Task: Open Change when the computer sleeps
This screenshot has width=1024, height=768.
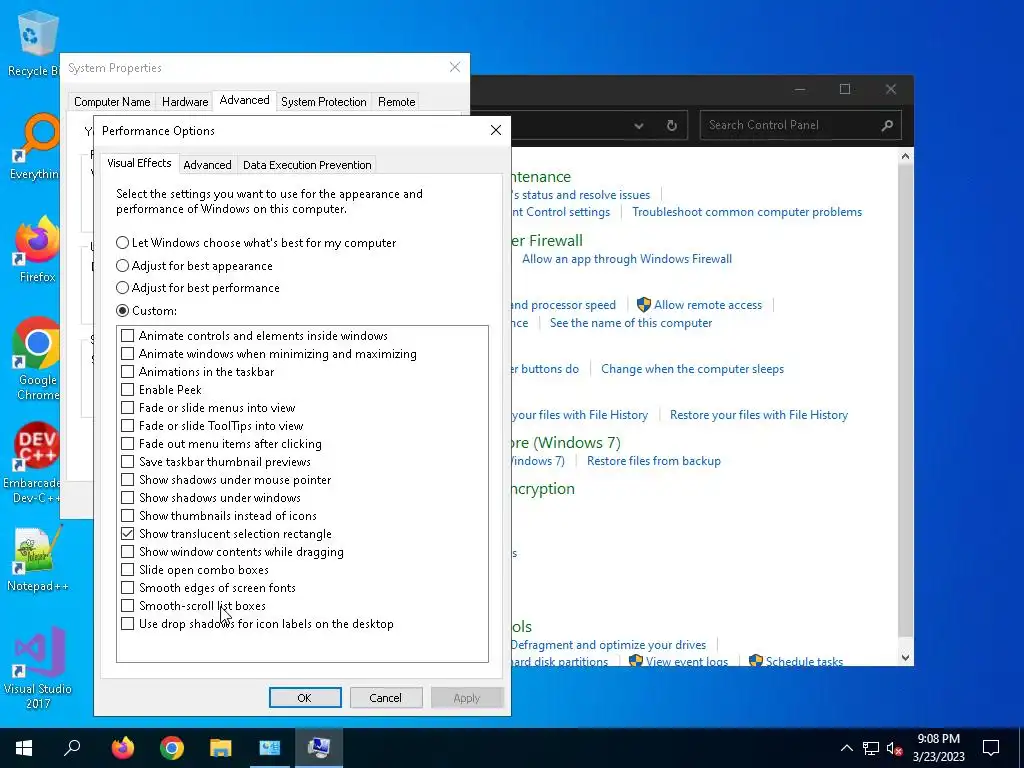Action: click(x=692, y=369)
